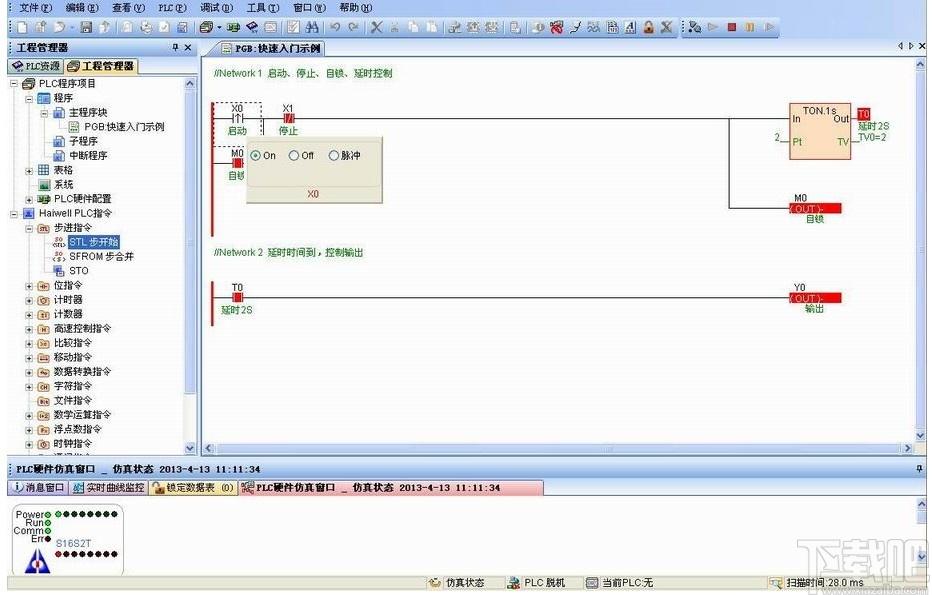Switch to the 消息窗口 tab
This screenshot has width=932, height=595.
pos(37,487)
